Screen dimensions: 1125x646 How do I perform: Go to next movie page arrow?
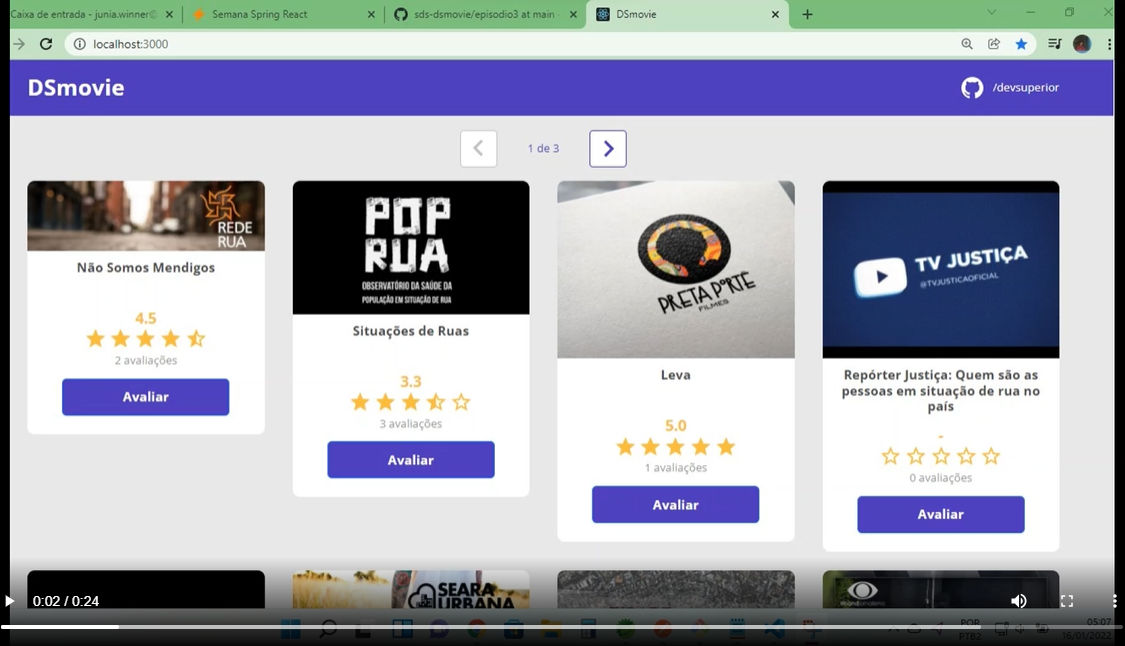coord(608,149)
